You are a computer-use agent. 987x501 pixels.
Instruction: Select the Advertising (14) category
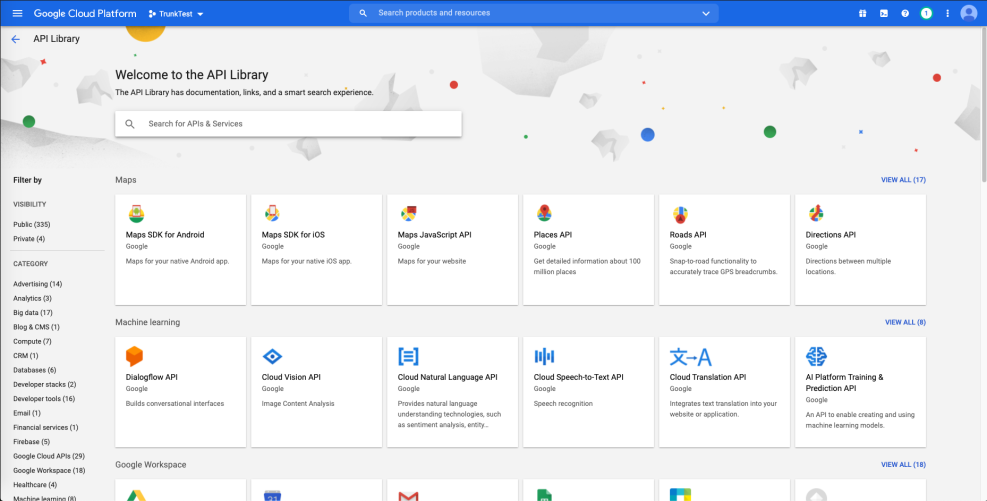pos(38,284)
